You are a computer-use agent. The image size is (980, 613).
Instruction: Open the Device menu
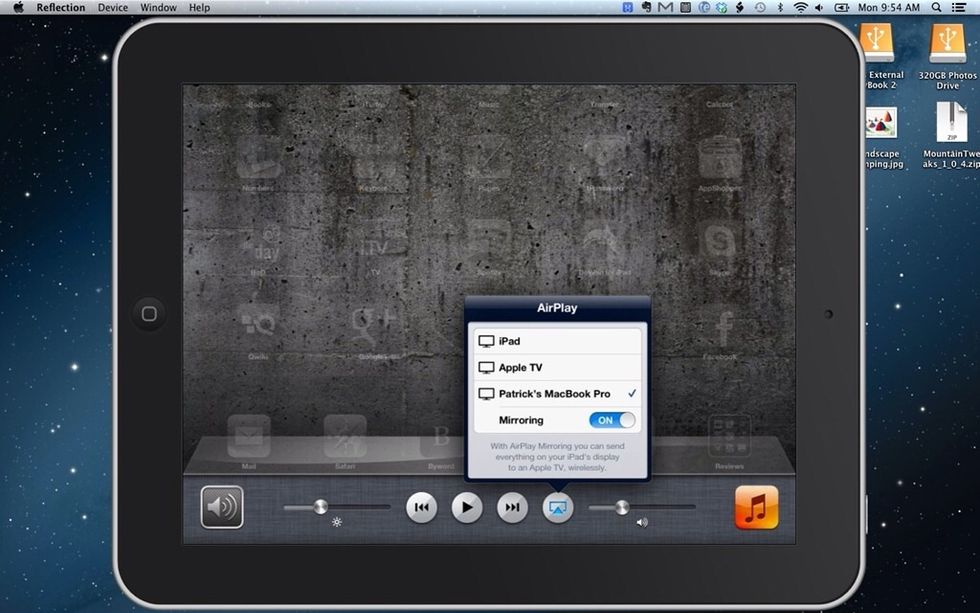click(x=112, y=7)
